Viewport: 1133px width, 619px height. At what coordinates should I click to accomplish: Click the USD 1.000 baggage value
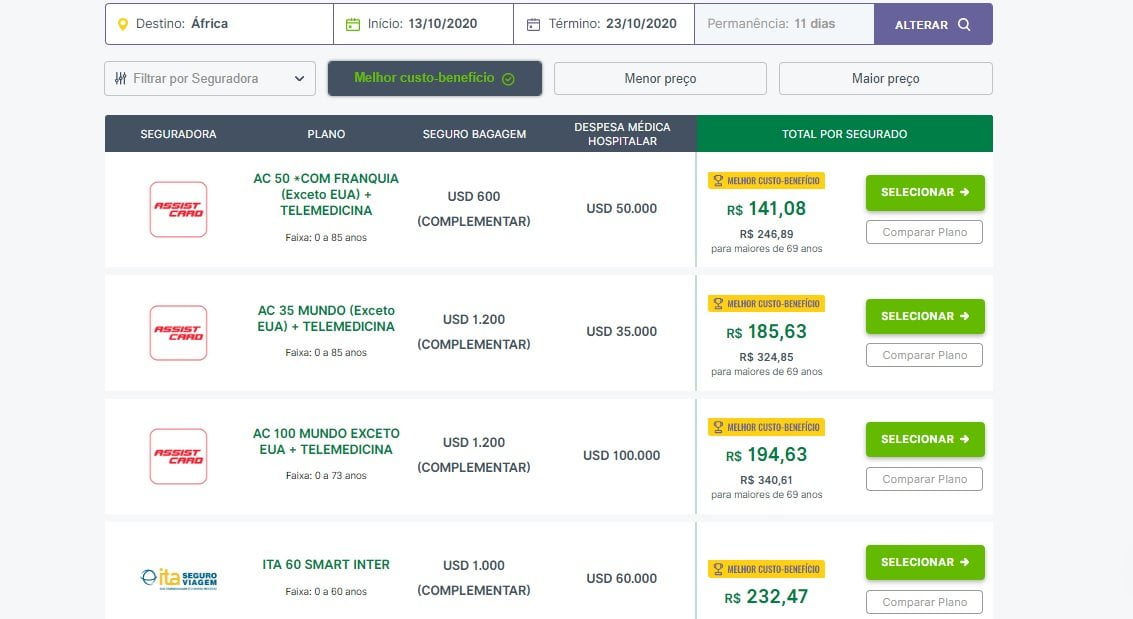(474, 566)
